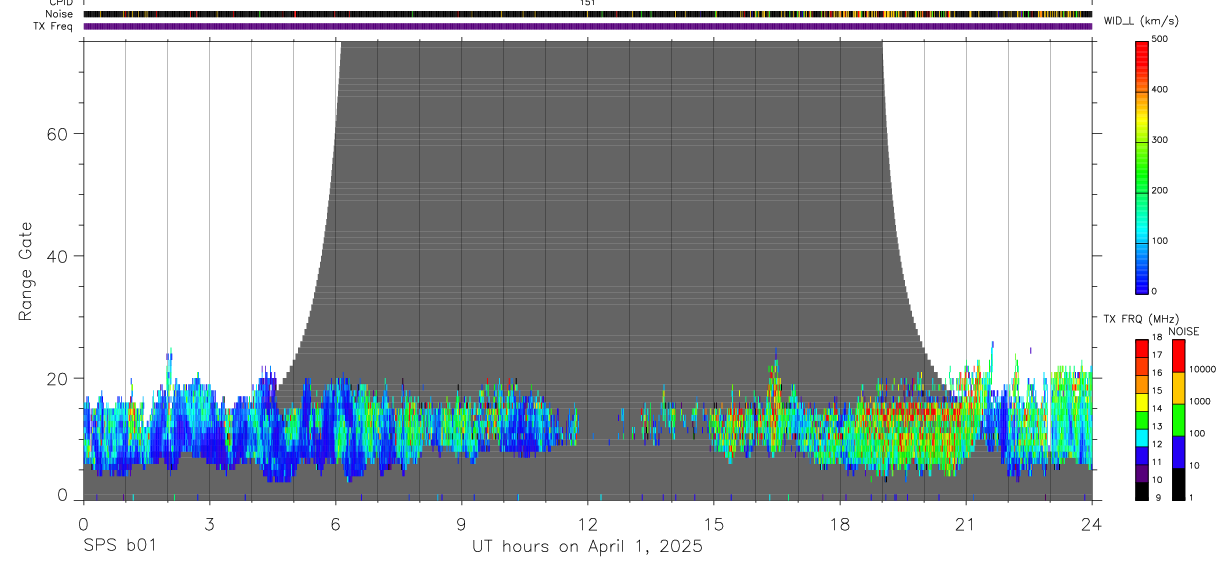The image size is (1228, 567).
Task: Click the red 18 MHz swatch in TX FRQ legend
Action: coord(1142,348)
